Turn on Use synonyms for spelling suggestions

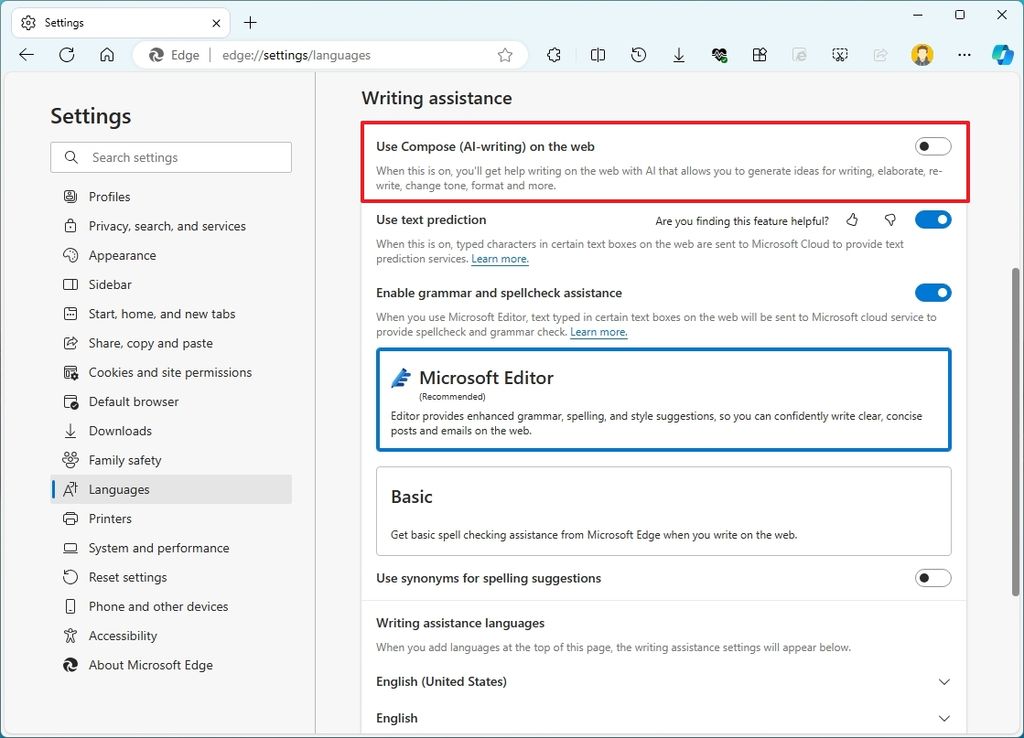932,578
